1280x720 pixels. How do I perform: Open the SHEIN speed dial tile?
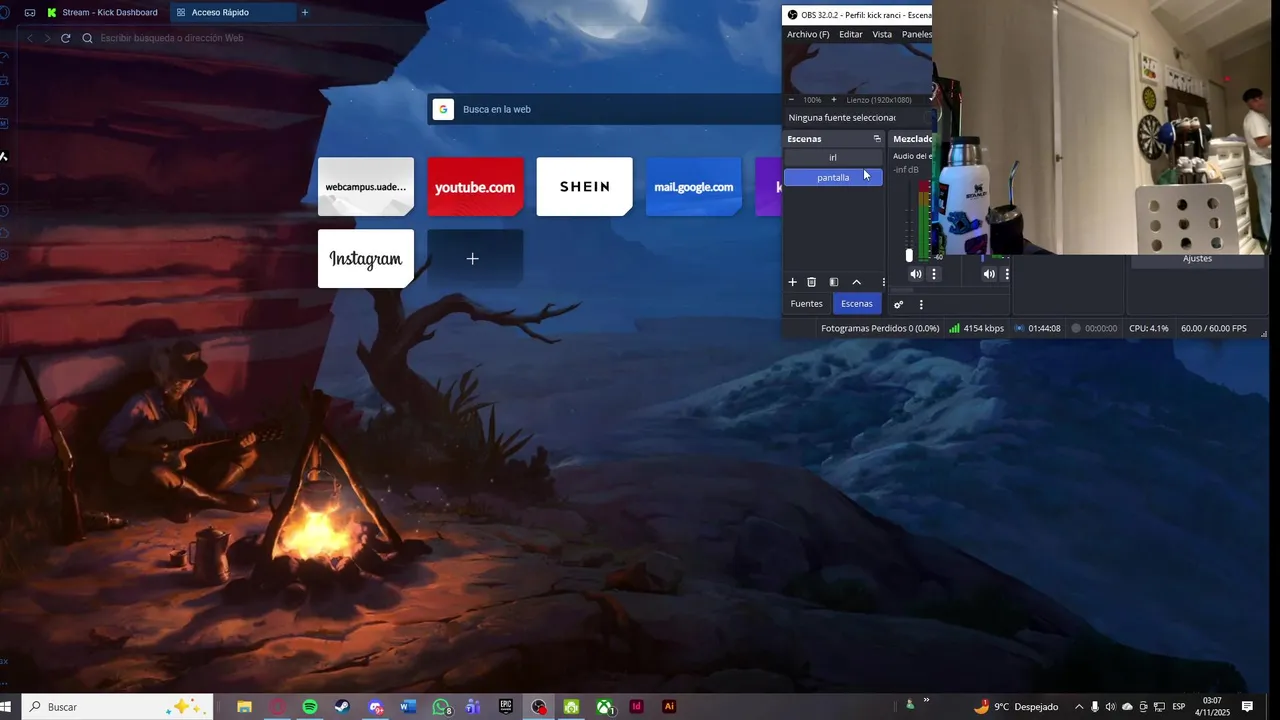pos(584,187)
